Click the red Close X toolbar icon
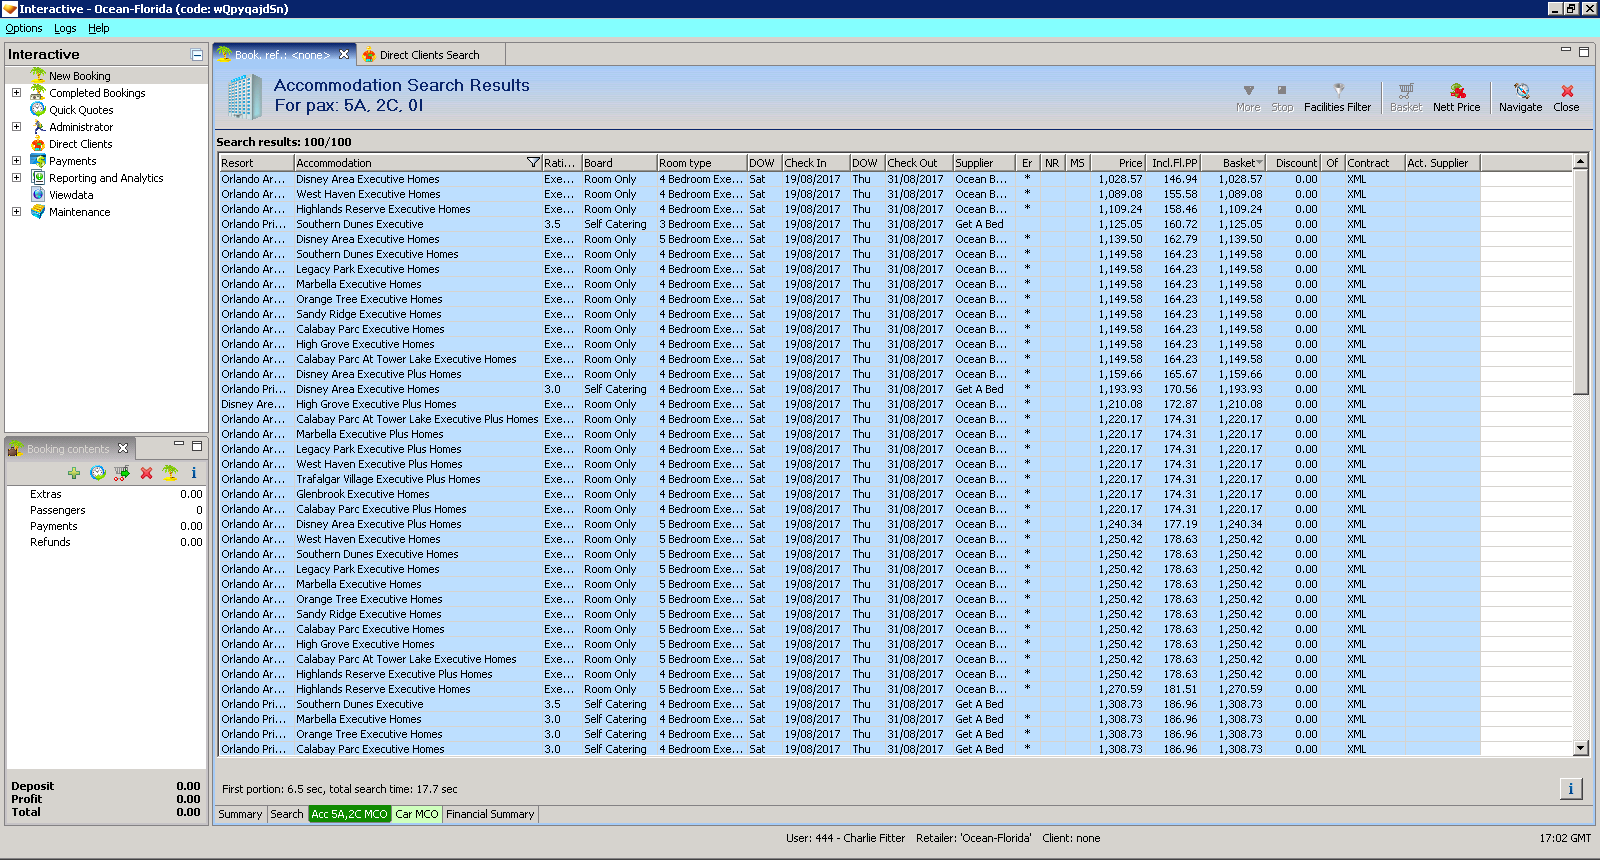1600x860 pixels. point(1567,90)
